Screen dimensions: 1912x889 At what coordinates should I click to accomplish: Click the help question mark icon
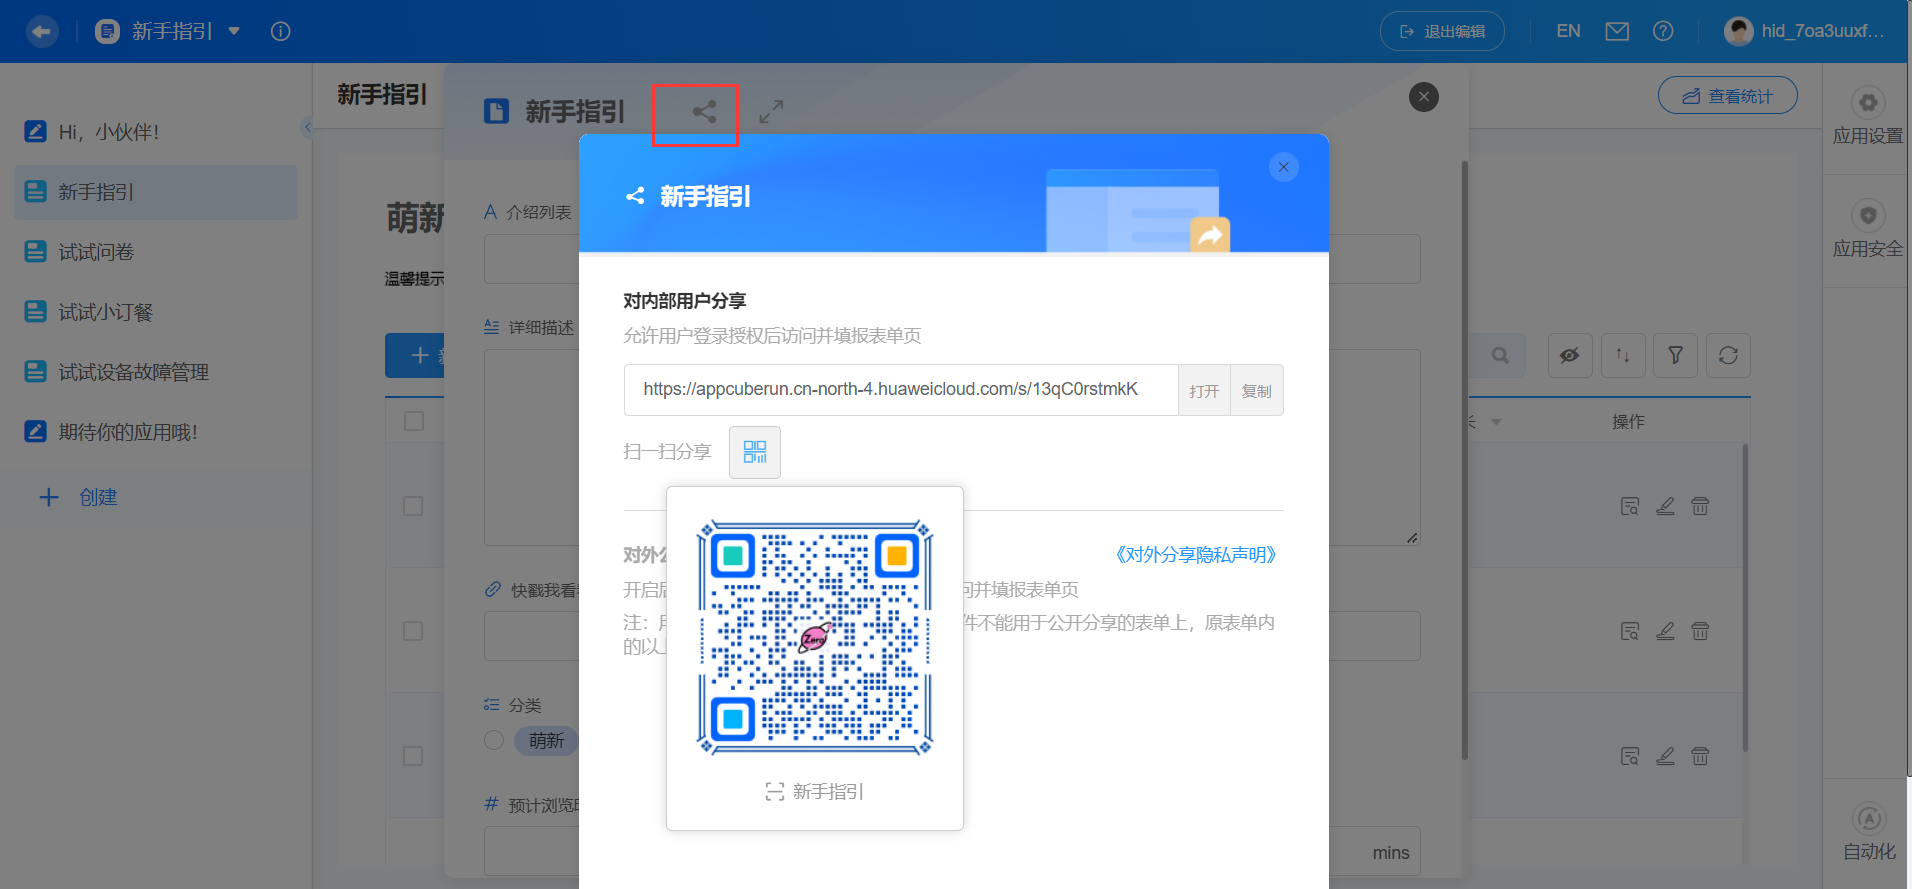coord(1663,31)
